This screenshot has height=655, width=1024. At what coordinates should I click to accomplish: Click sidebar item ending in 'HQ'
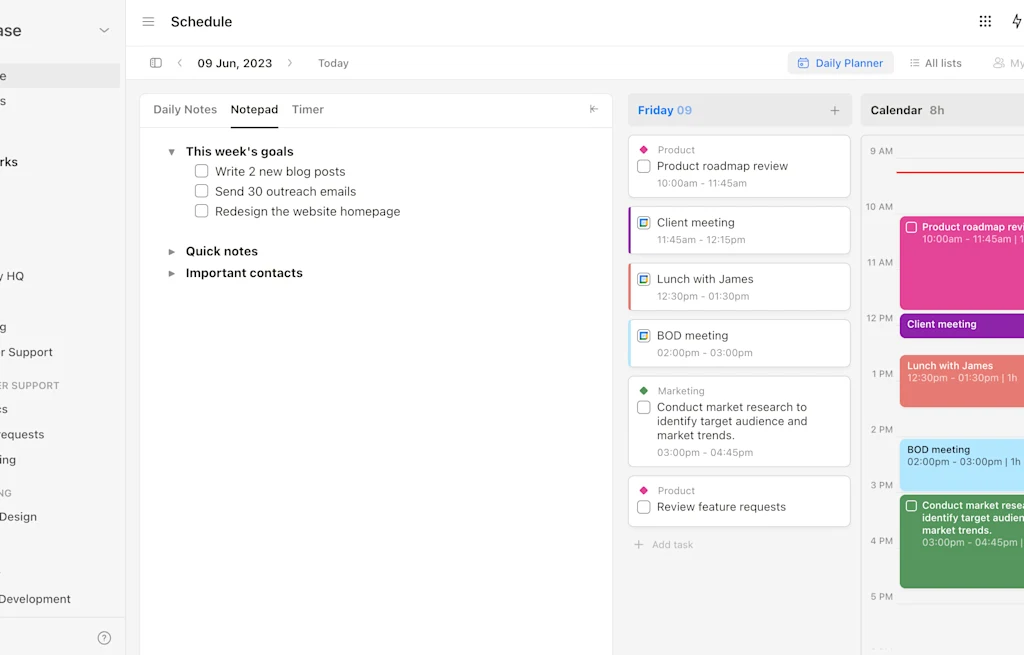pos(12,276)
